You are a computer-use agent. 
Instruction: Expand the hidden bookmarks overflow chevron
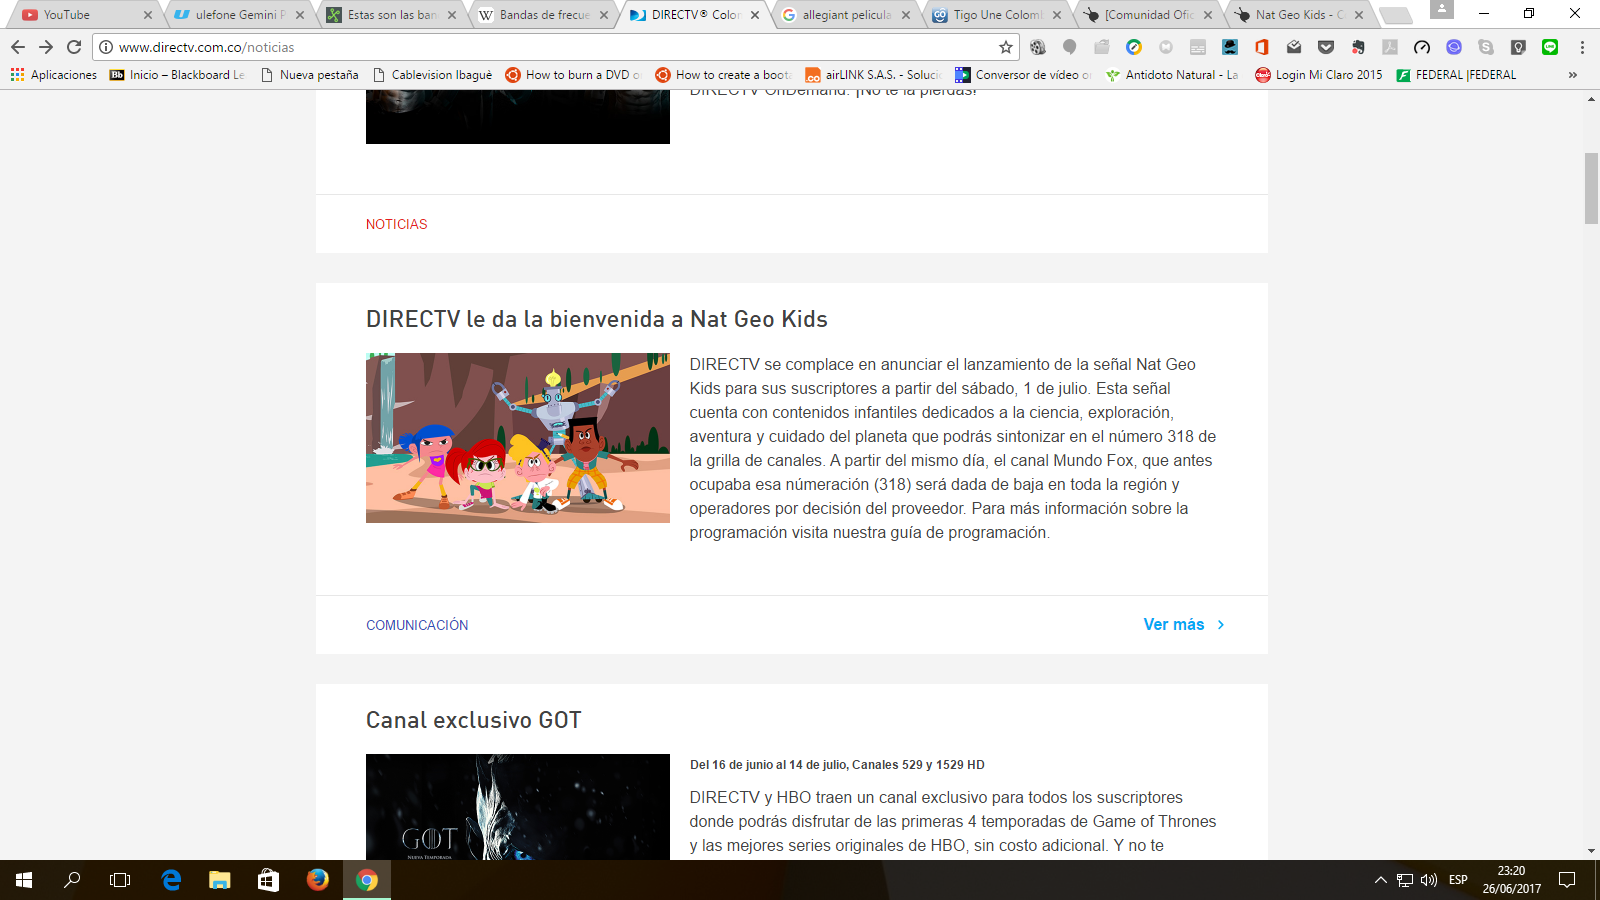tap(1572, 75)
